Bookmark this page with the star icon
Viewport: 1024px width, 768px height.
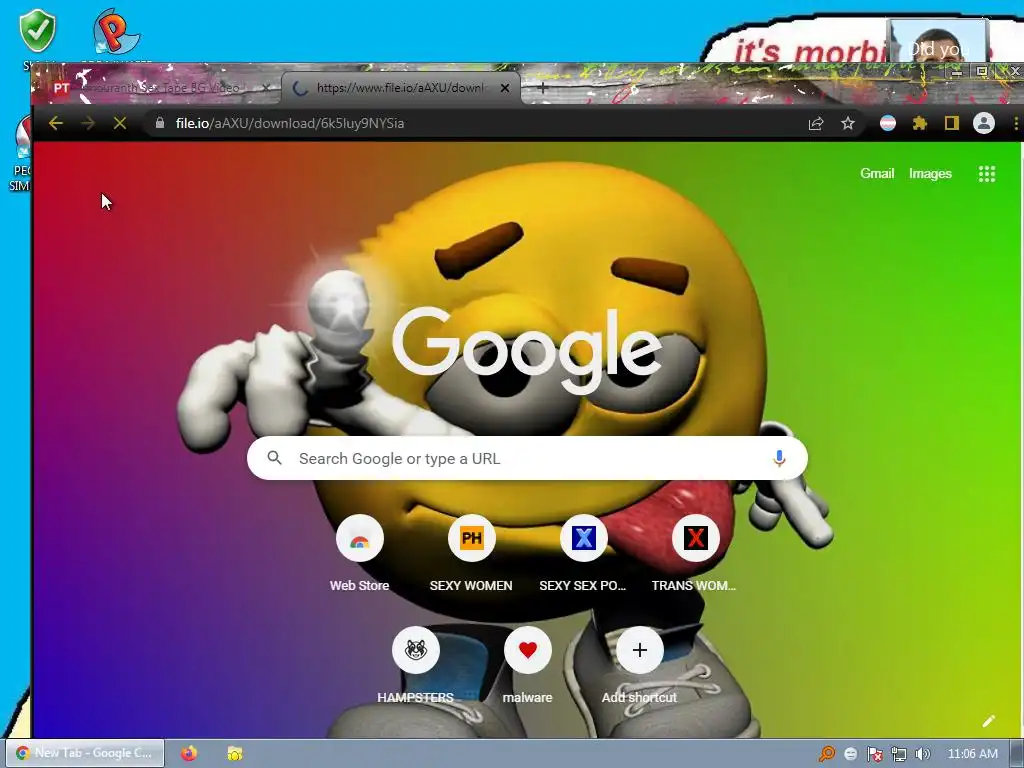pos(848,123)
